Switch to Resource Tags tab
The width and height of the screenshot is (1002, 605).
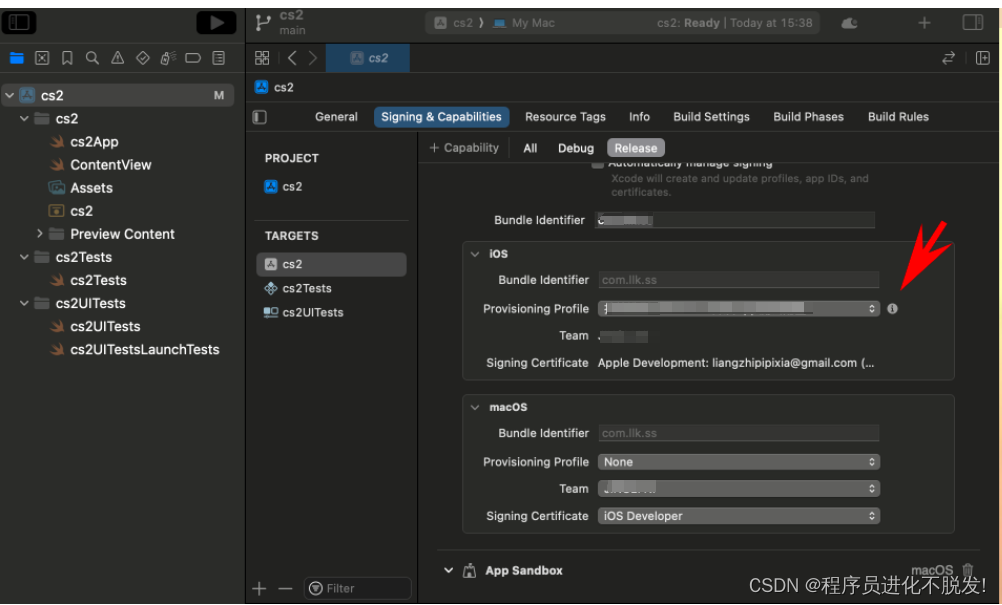tap(566, 117)
